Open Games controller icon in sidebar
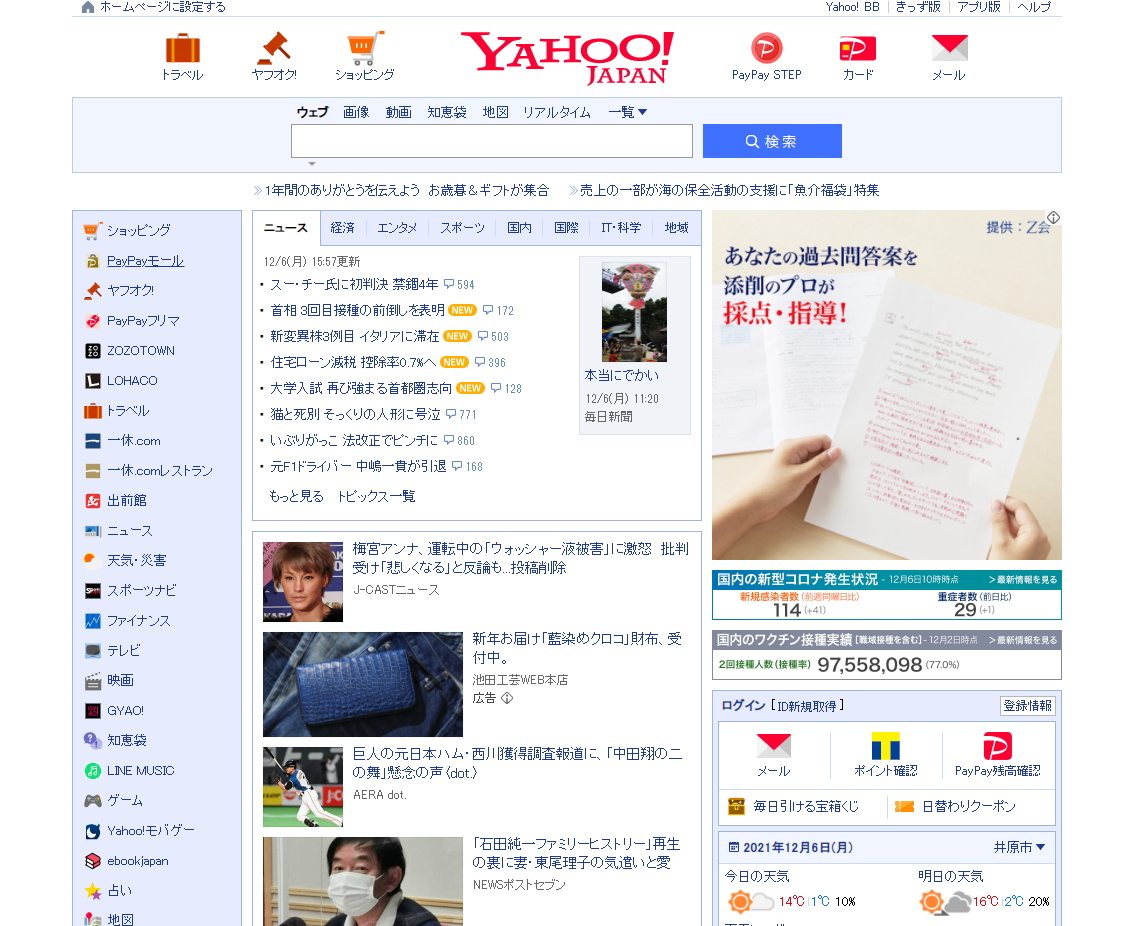The height and width of the screenshot is (926, 1137). [93, 801]
